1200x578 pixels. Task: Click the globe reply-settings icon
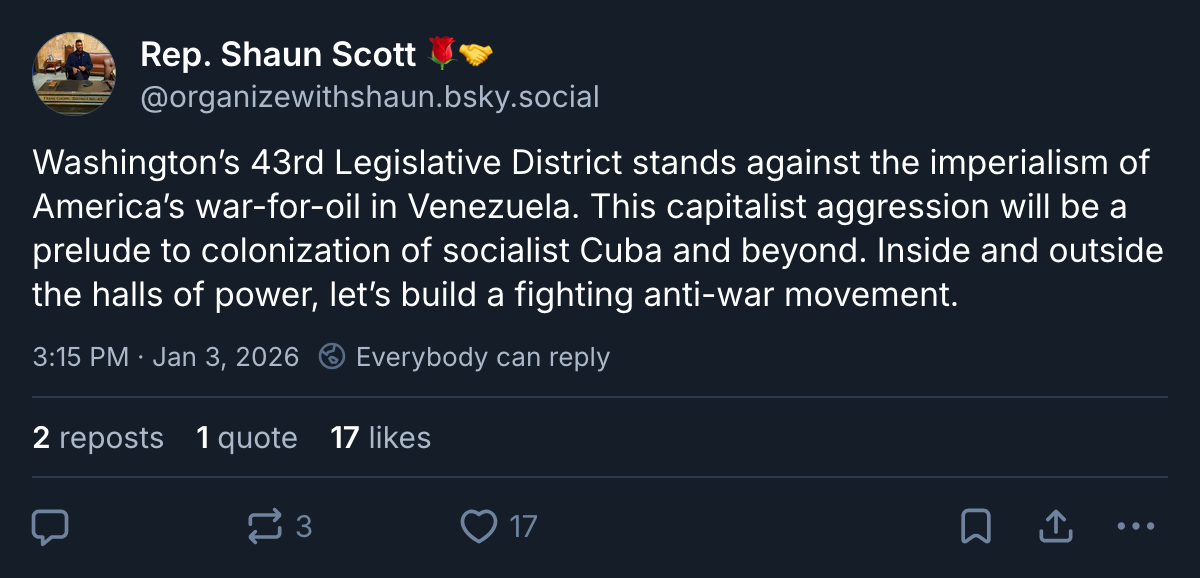point(332,357)
